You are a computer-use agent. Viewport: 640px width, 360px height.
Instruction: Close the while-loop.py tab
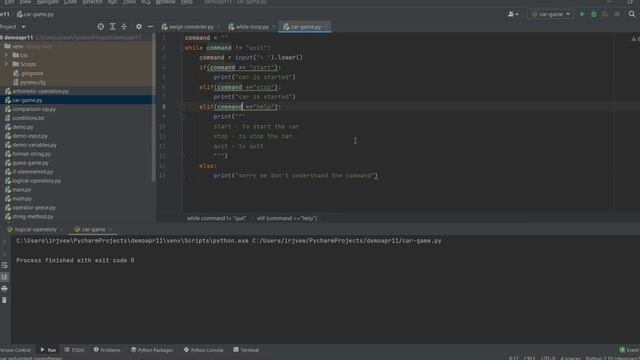point(274,27)
